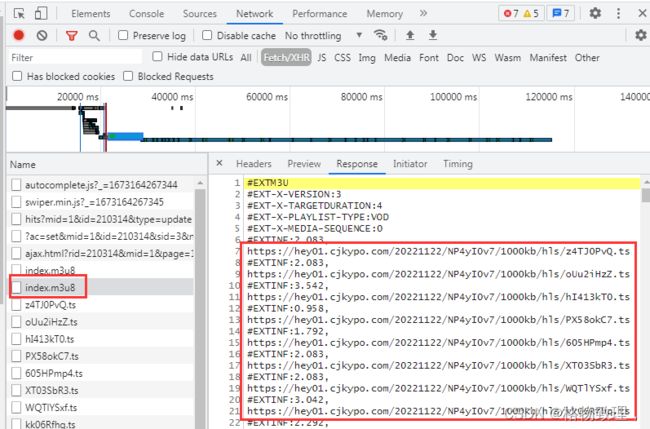Filter requests by Img

click(x=367, y=58)
